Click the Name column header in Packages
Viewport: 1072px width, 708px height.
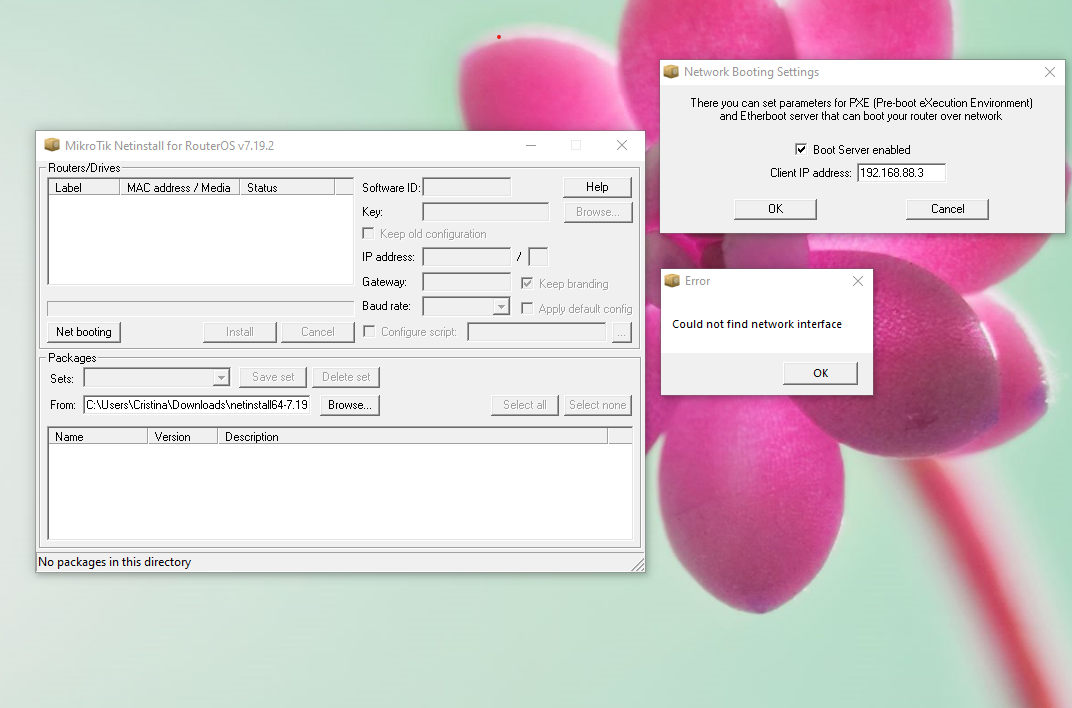98,436
